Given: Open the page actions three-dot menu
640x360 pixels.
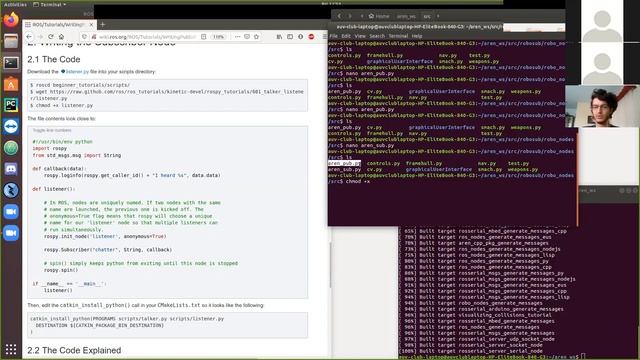Looking at the screenshot, I should tap(237, 37).
